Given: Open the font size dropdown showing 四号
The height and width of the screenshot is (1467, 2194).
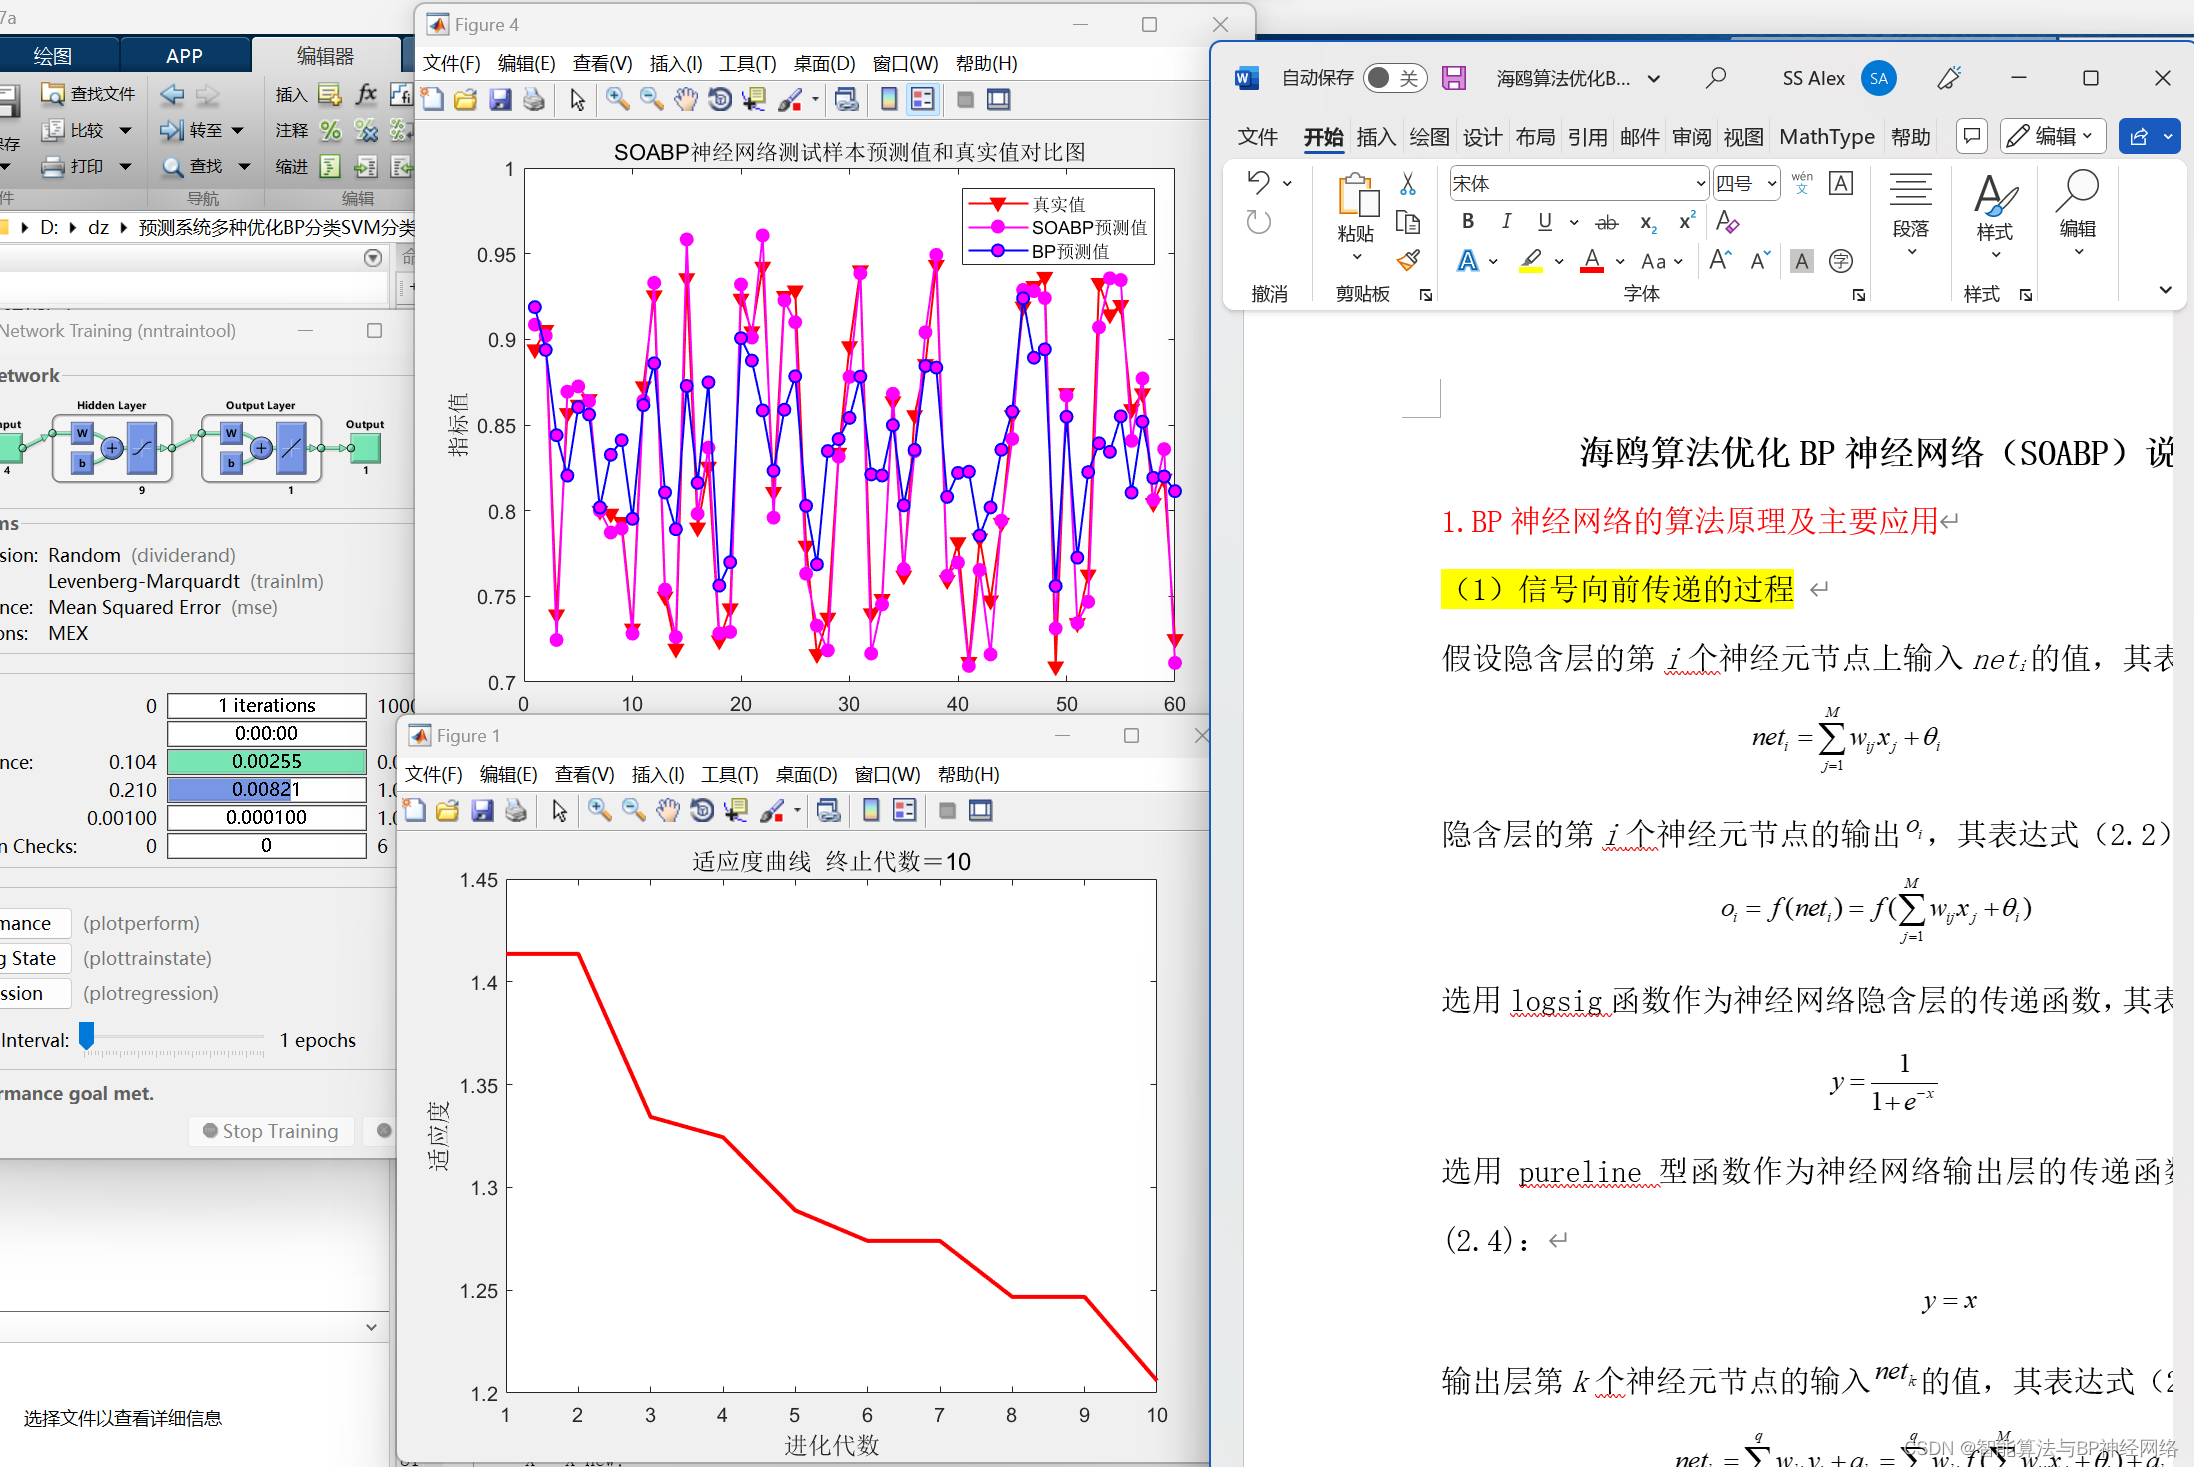Looking at the screenshot, I should click(x=1771, y=184).
